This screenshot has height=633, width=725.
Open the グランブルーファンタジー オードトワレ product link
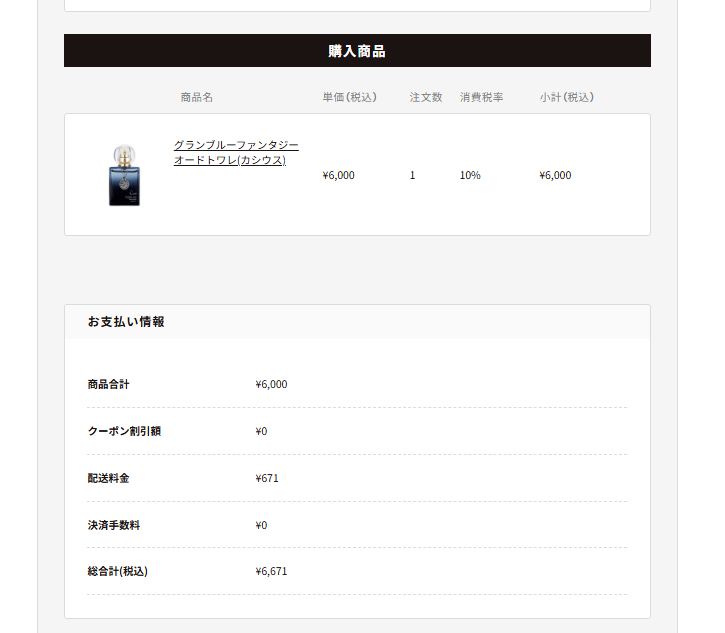236,153
